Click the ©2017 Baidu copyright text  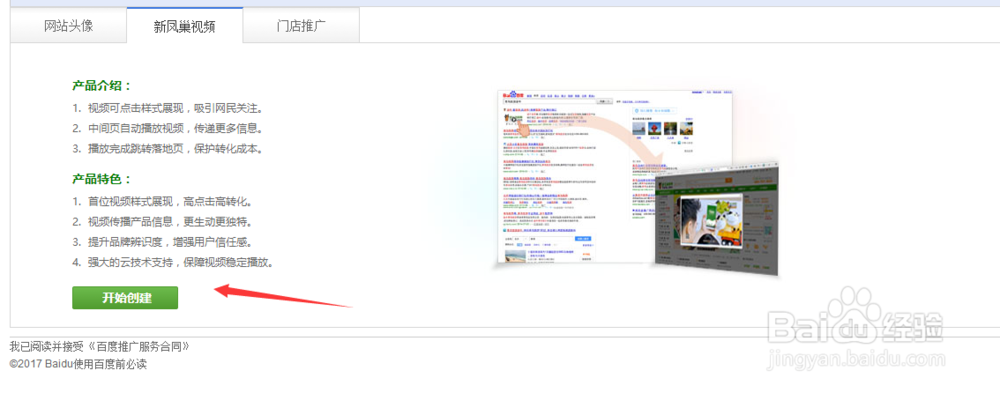41,365
